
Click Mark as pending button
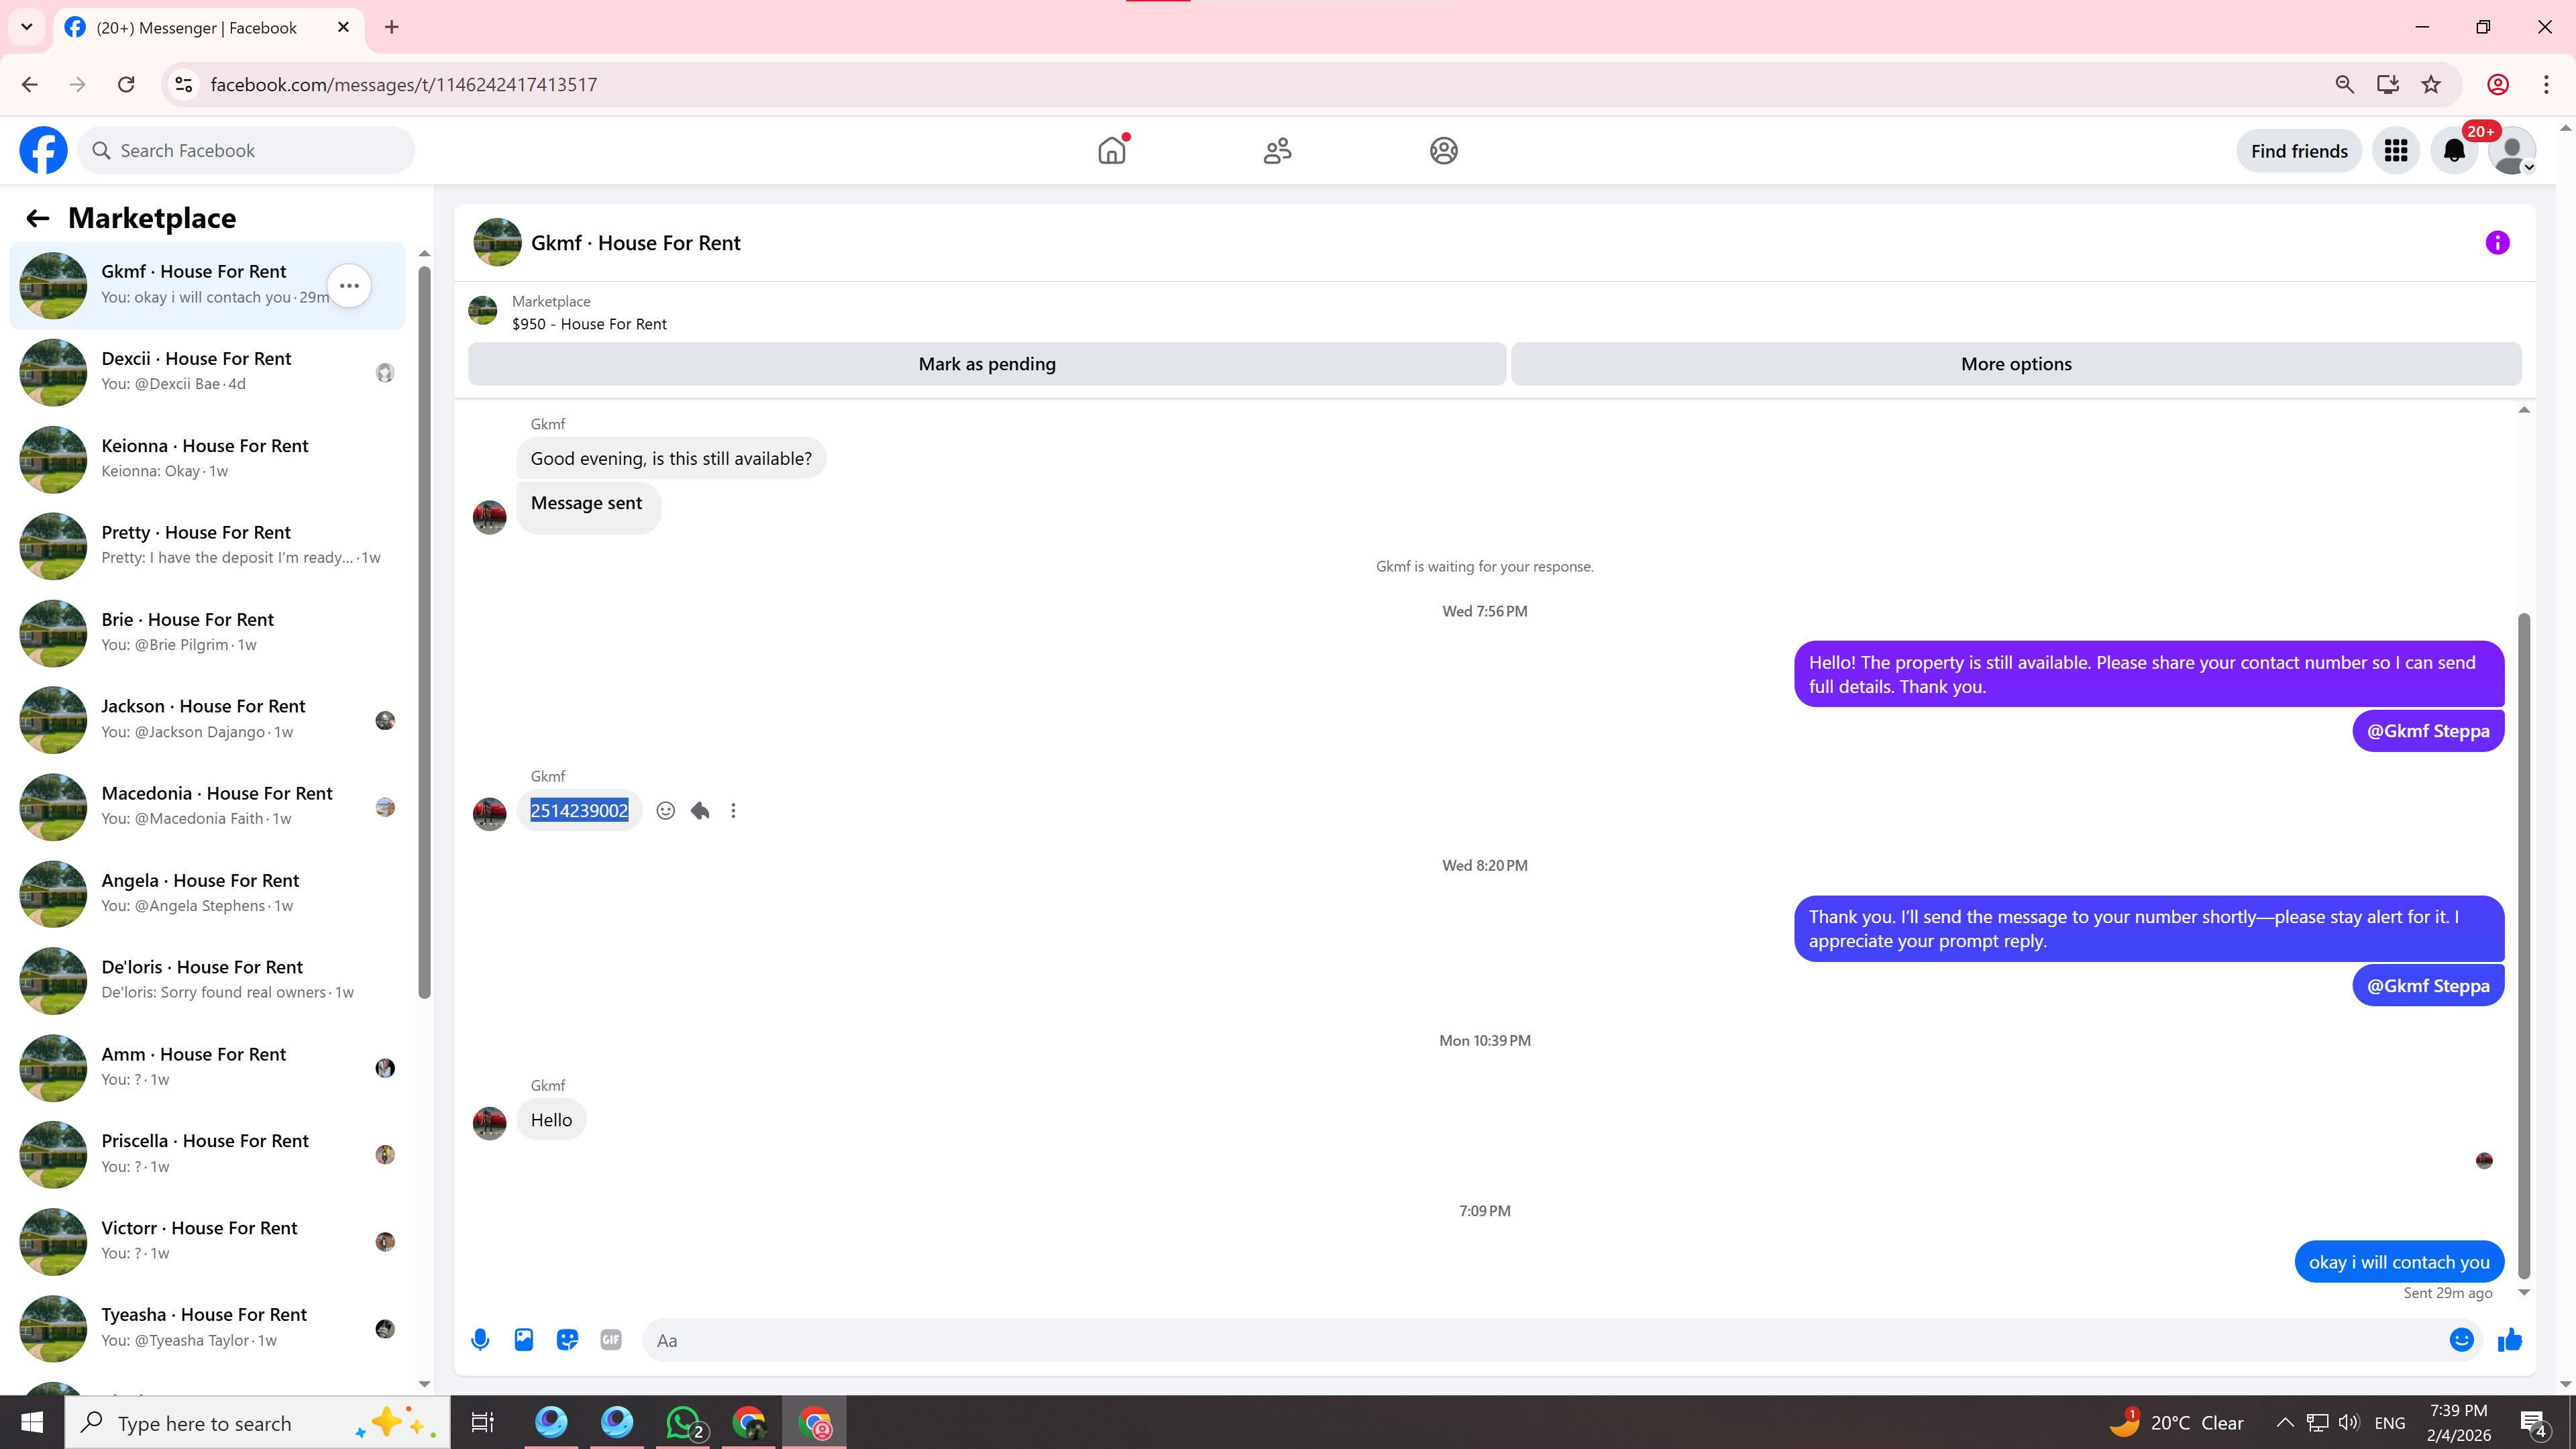click(x=986, y=364)
